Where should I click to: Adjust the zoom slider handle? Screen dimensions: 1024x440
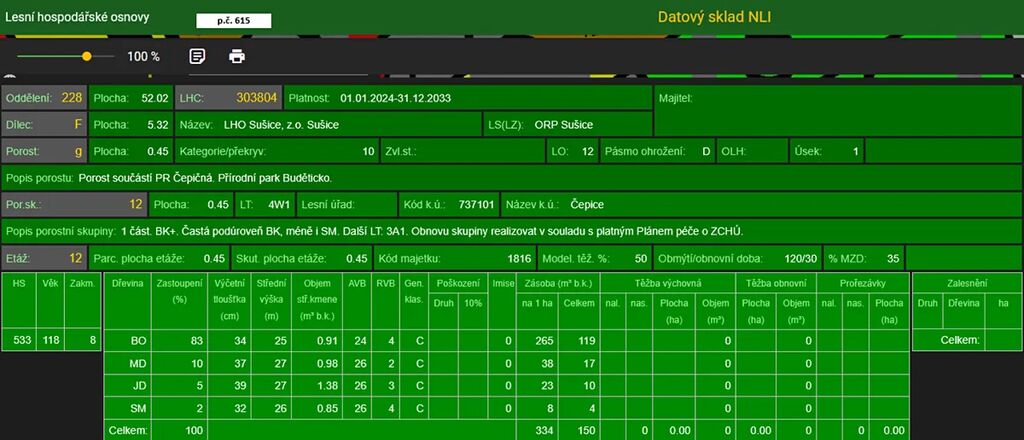(87, 57)
